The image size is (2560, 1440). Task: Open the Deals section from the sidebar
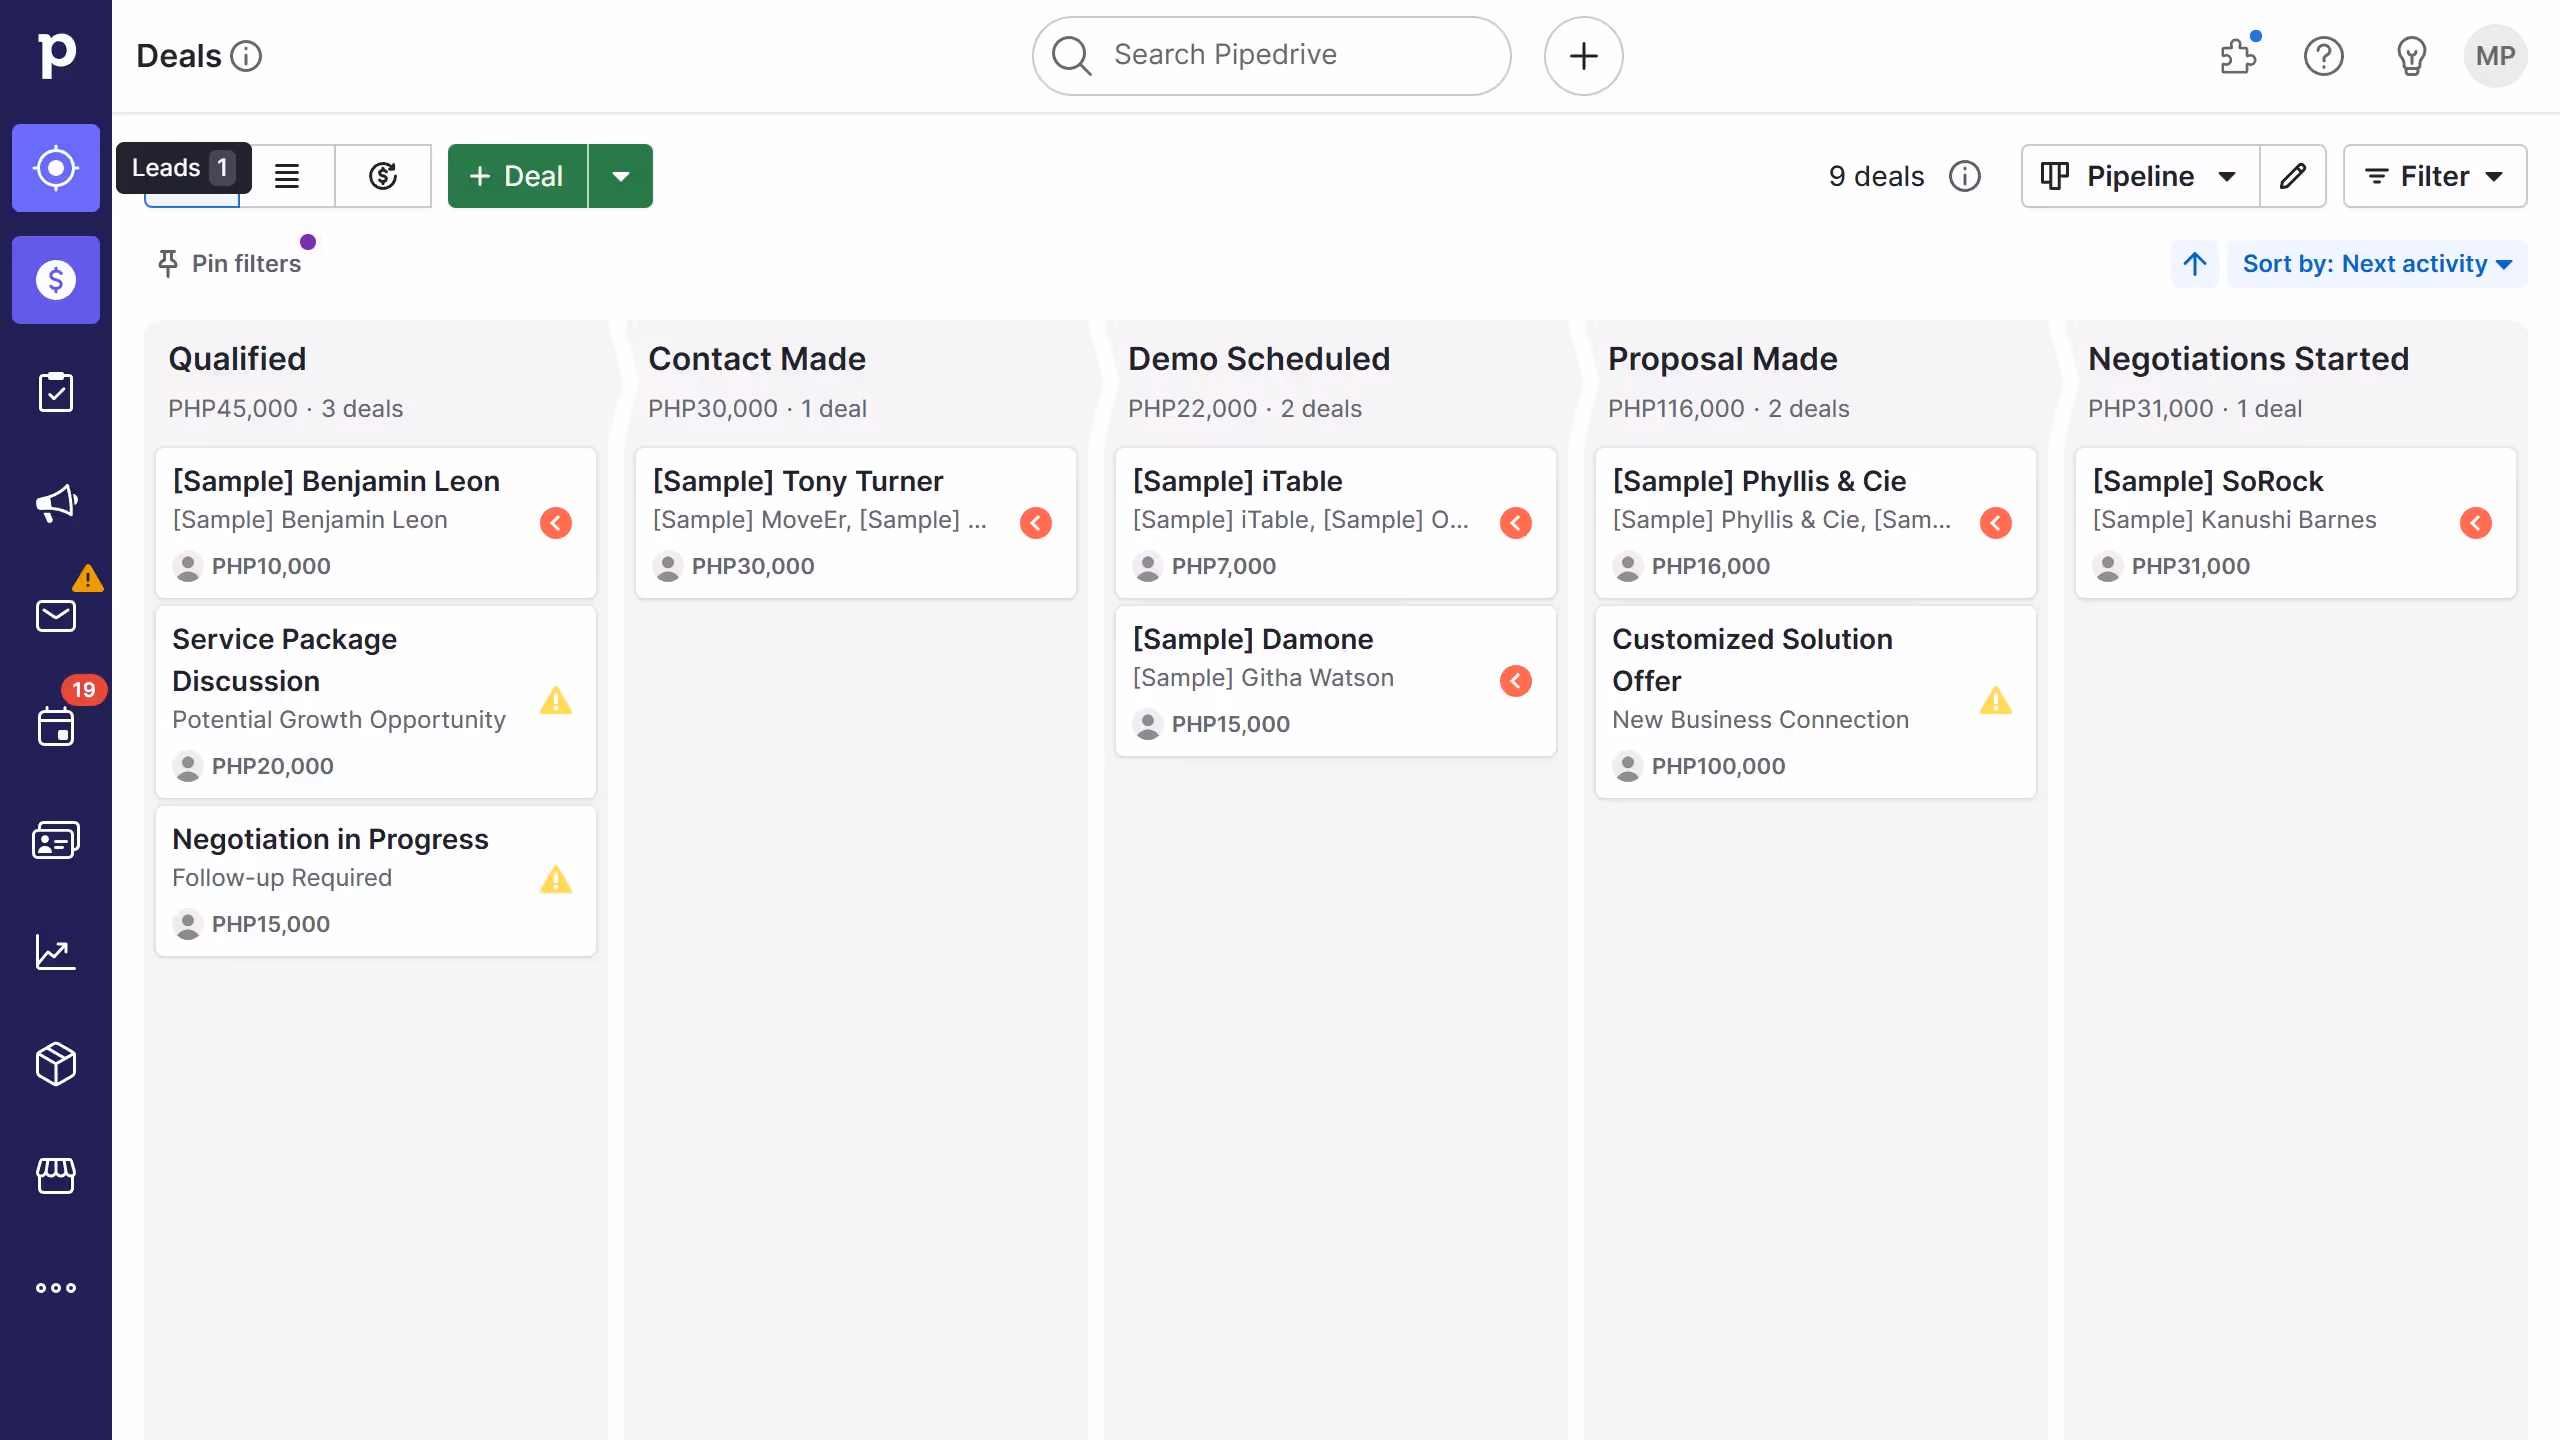[55, 280]
